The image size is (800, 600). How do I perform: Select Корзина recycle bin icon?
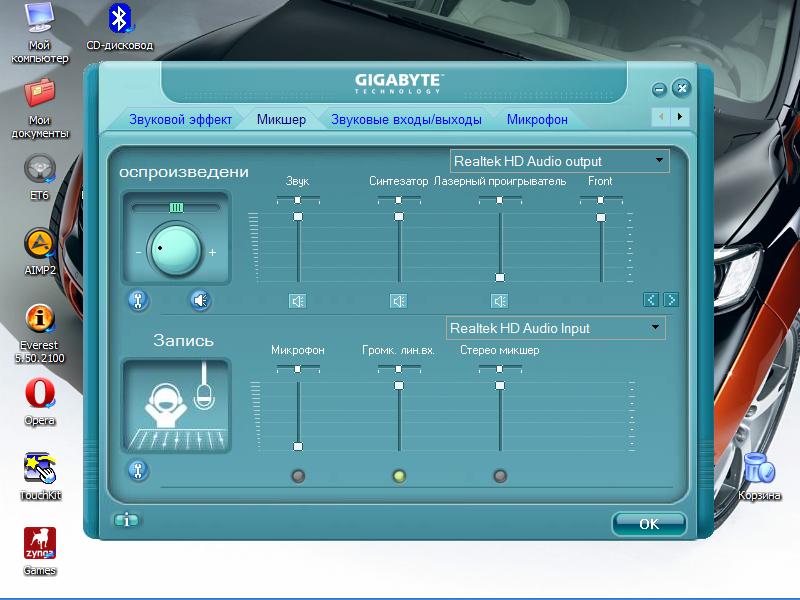tap(759, 477)
